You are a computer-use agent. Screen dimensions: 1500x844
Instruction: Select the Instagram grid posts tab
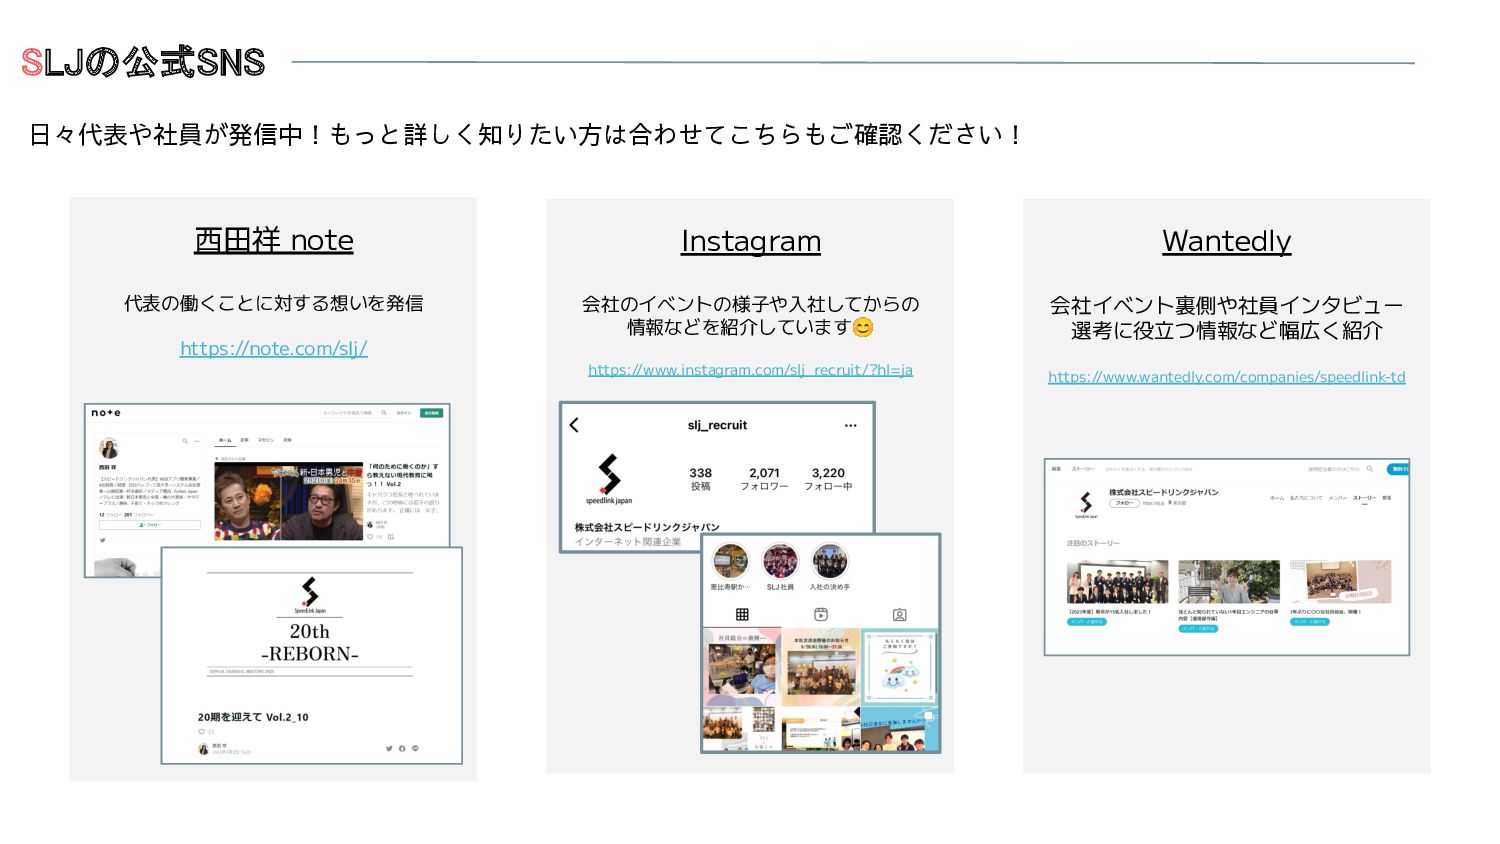pos(742,615)
